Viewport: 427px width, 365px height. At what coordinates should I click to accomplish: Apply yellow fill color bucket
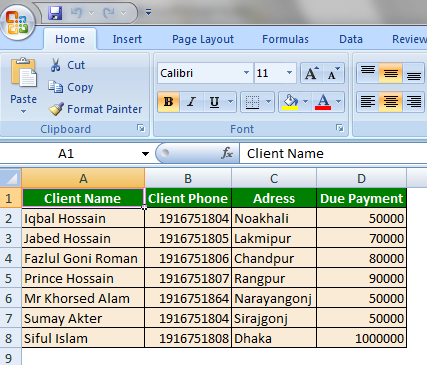290,101
